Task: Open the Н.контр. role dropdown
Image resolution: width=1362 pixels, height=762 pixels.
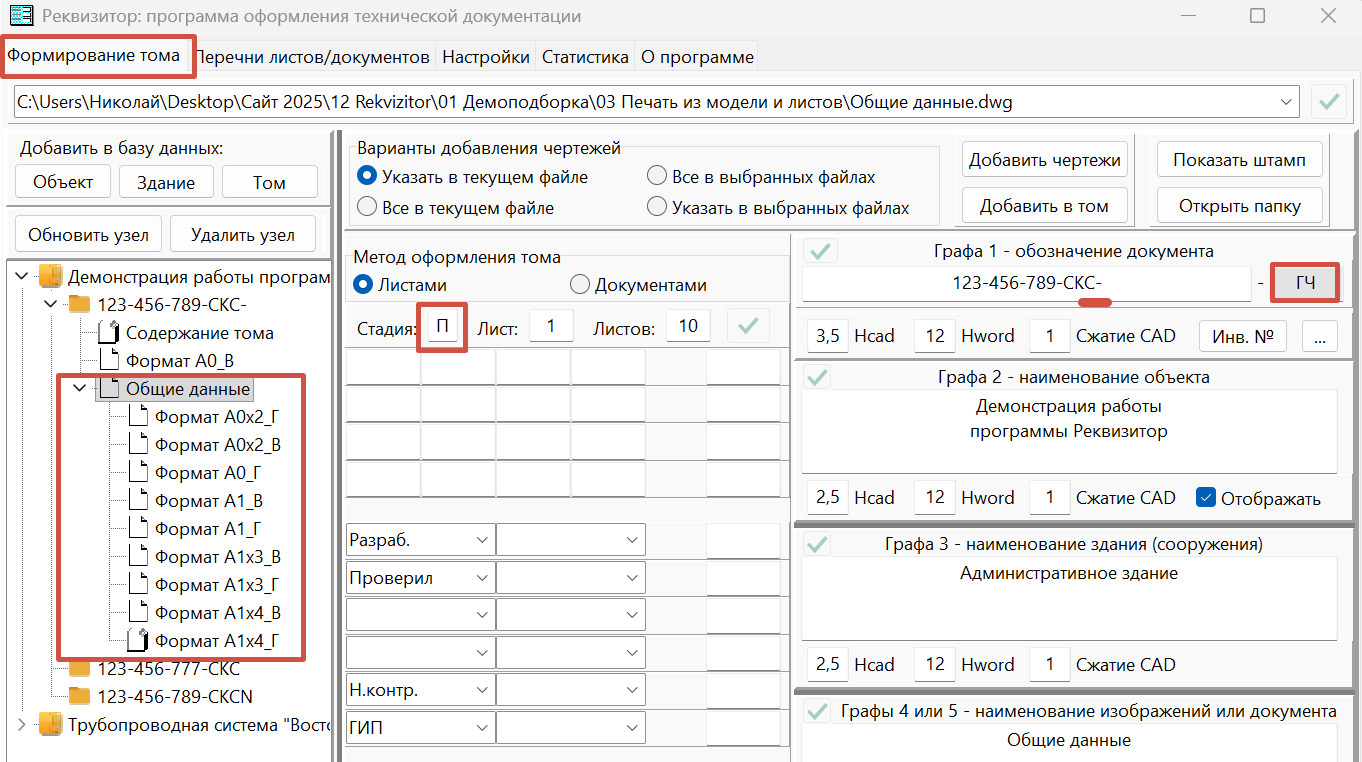Action: (482, 690)
